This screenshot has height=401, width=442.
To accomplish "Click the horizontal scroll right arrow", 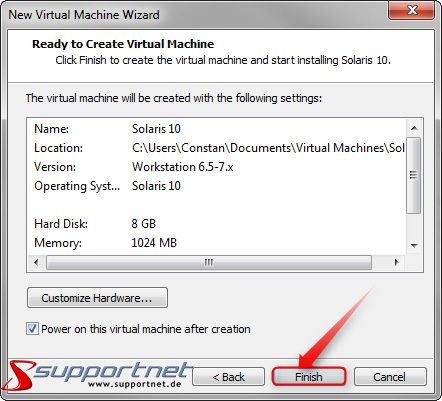I will tap(396, 262).
